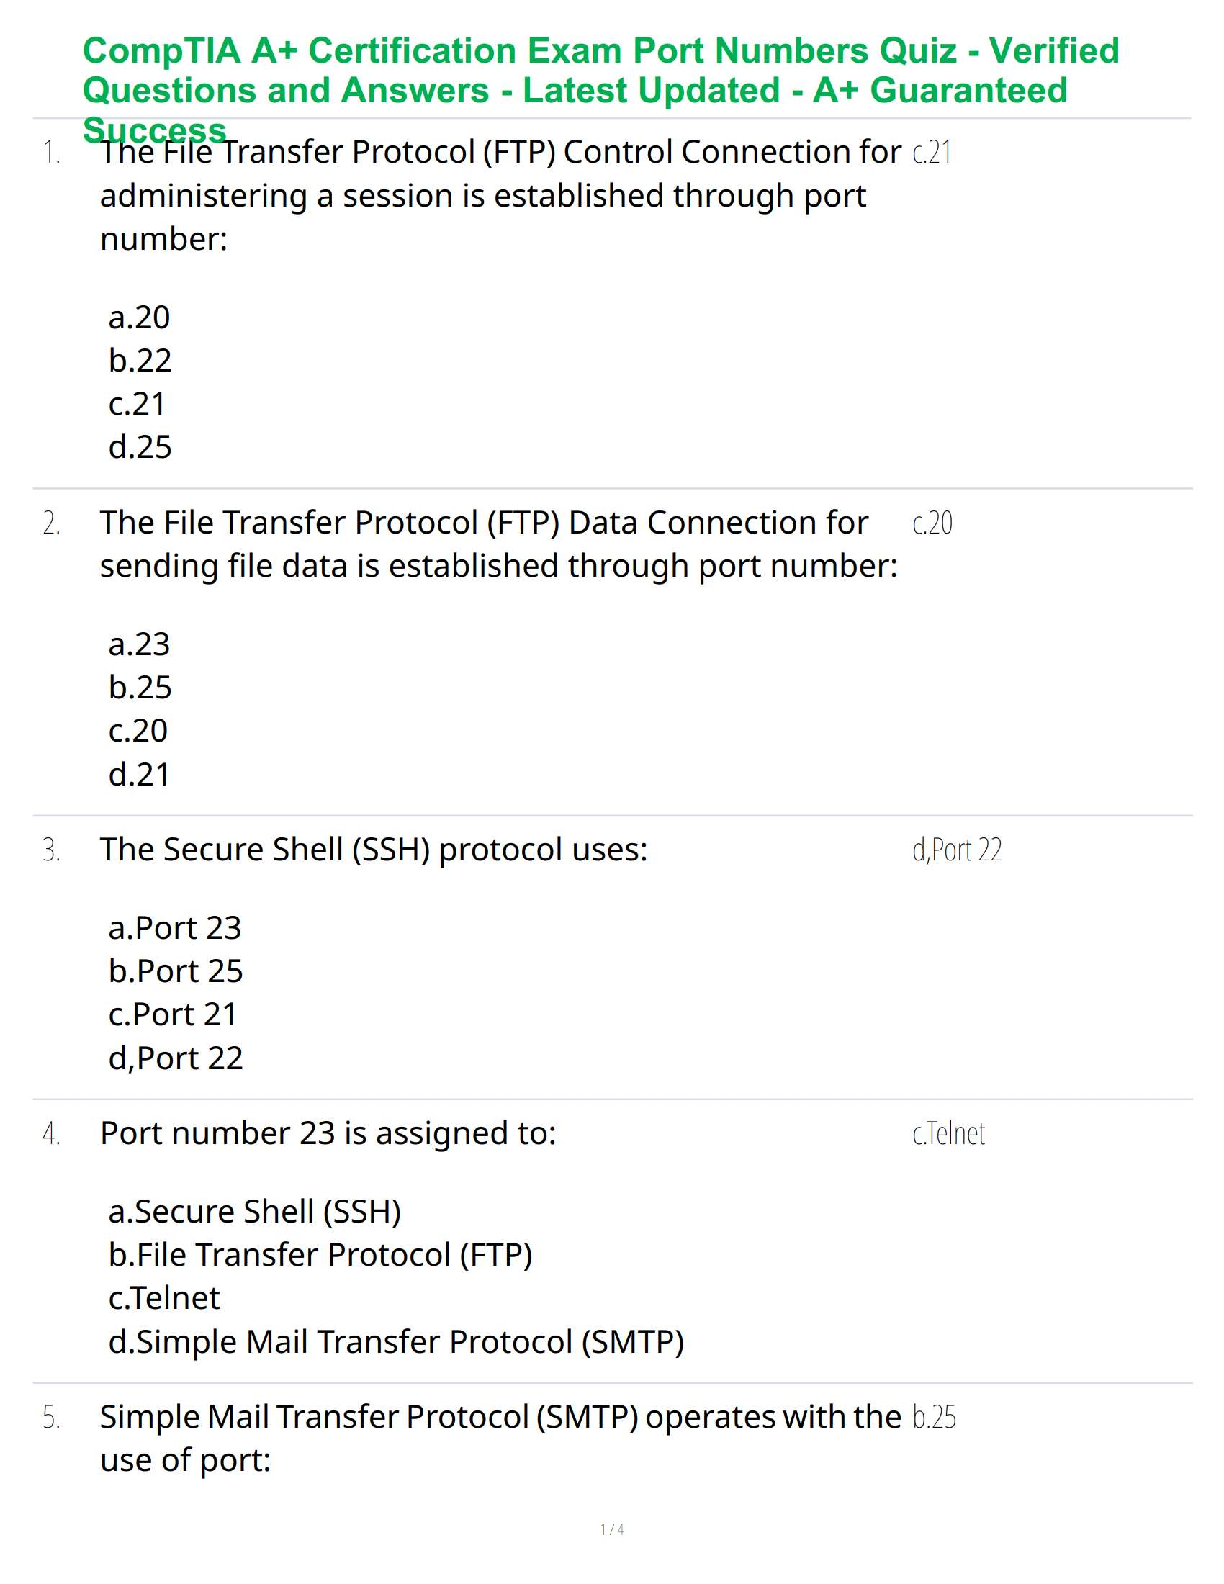Choose option b.File Transfer Protocol (FTP)
The image size is (1224, 1584).
click(x=320, y=1255)
